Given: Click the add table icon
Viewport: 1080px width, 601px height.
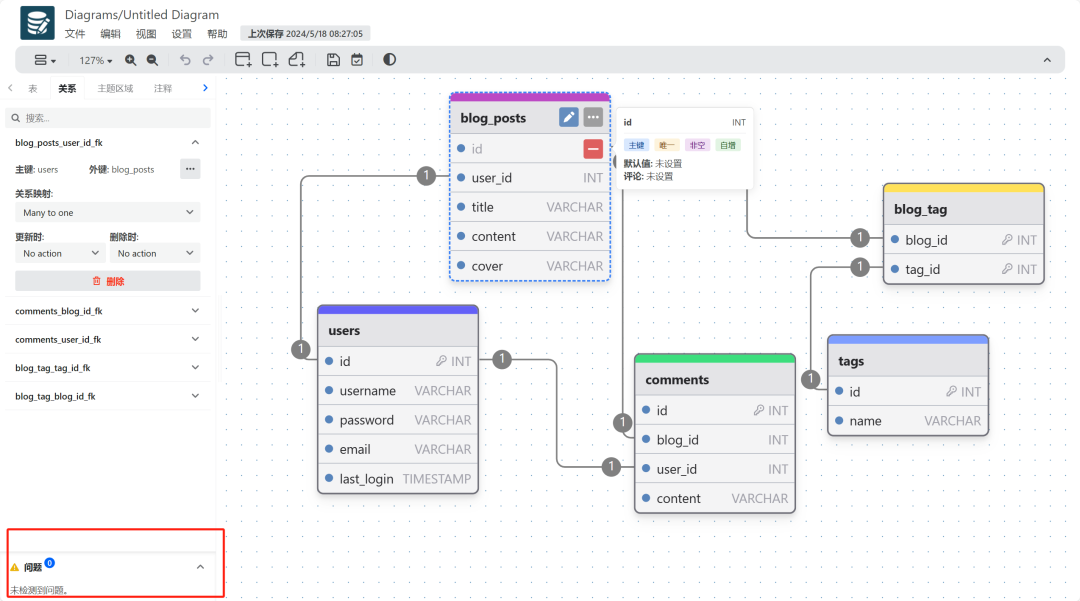Looking at the screenshot, I should click(243, 60).
